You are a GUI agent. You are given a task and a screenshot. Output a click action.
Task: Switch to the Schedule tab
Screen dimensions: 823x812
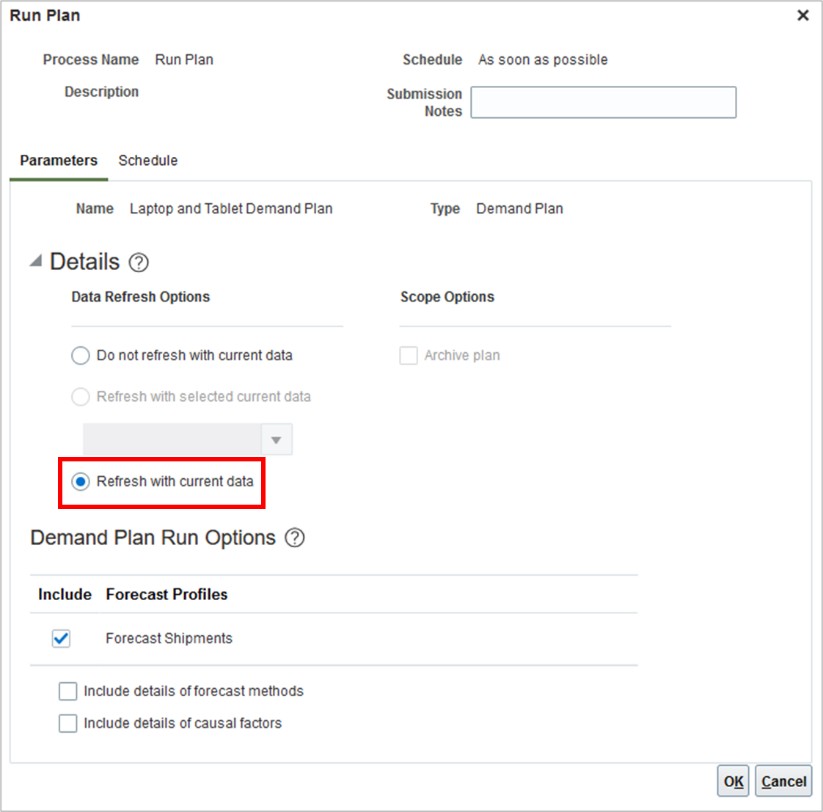coord(148,160)
